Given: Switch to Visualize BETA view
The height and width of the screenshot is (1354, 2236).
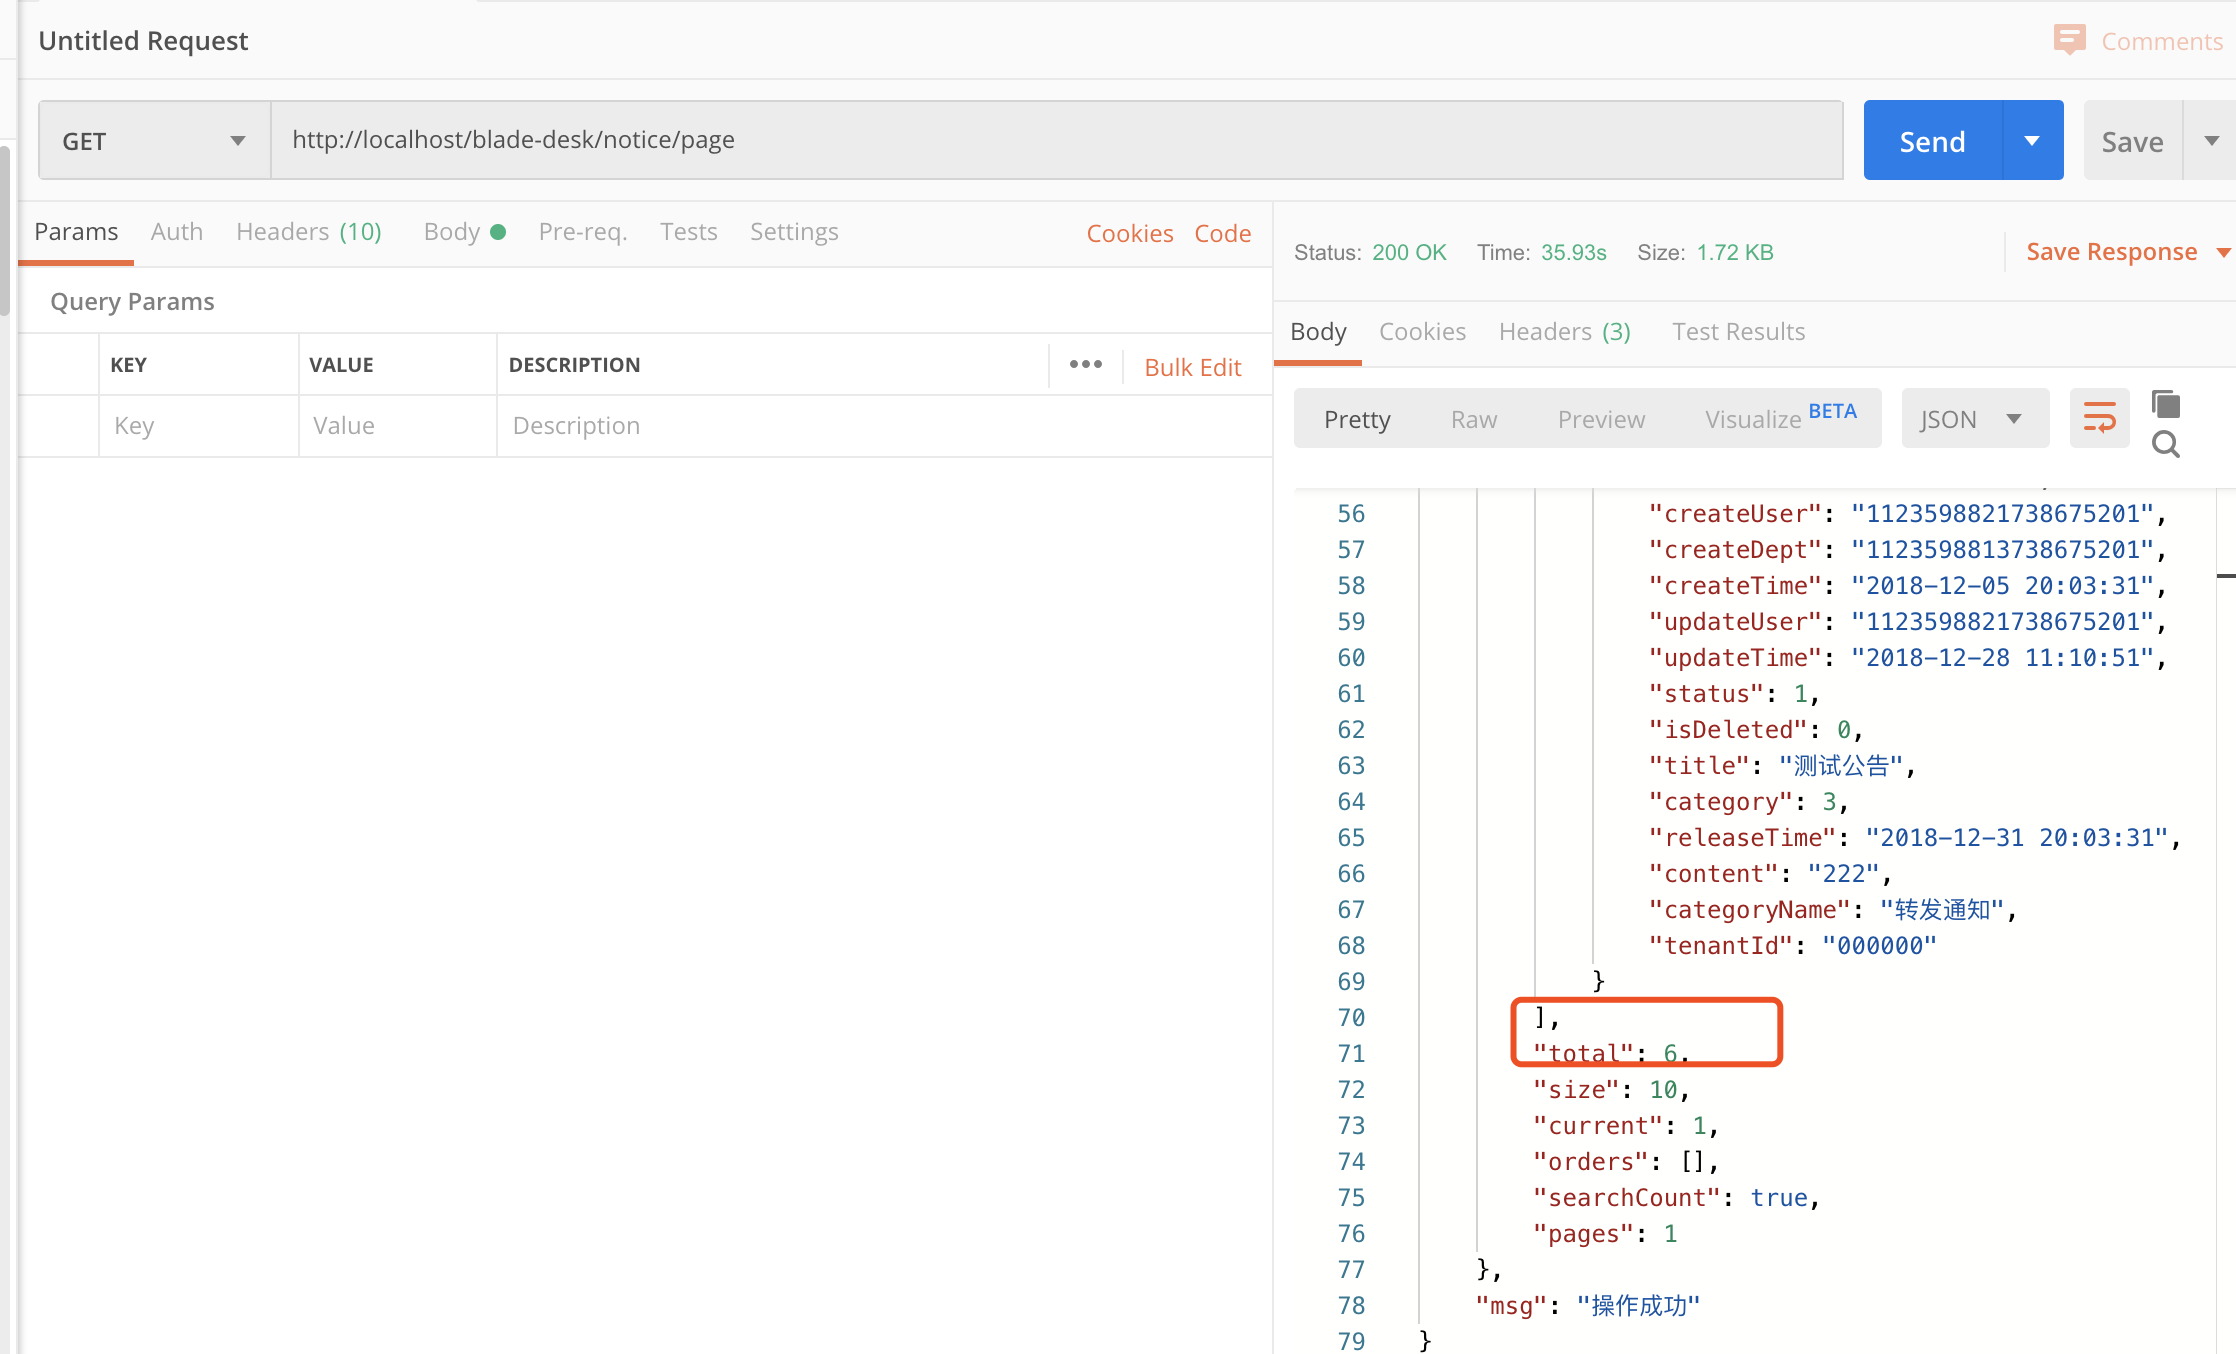Looking at the screenshot, I should (x=1781, y=417).
